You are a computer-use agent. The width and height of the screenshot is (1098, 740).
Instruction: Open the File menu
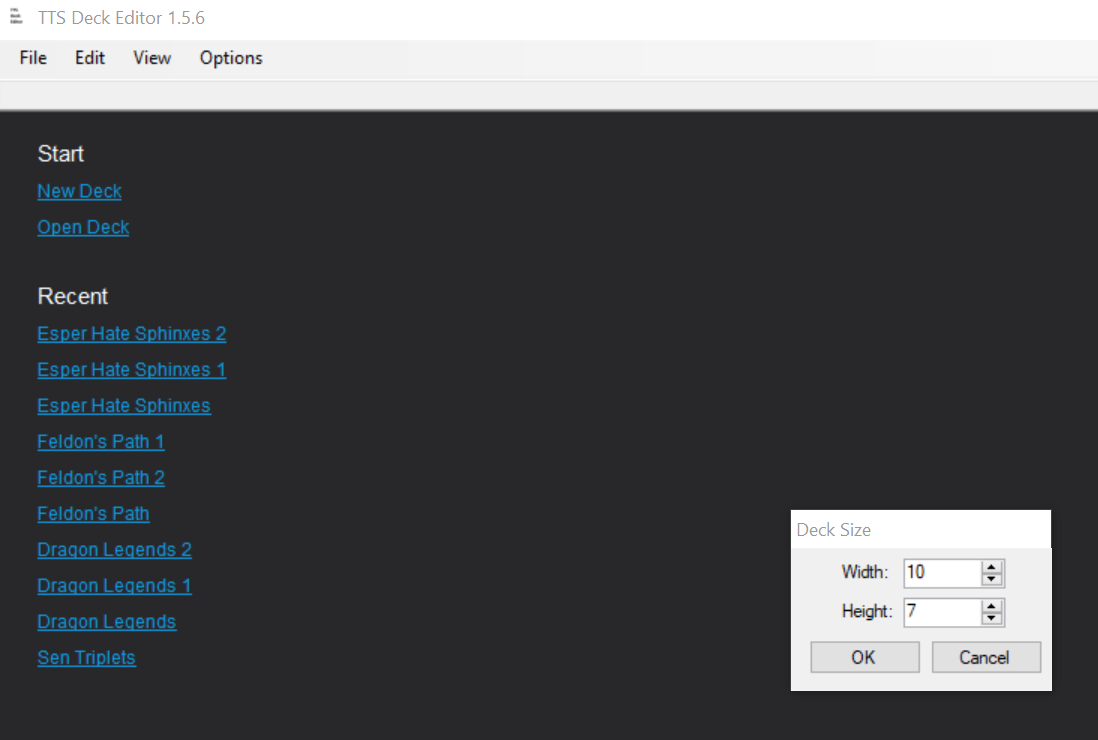pos(33,58)
